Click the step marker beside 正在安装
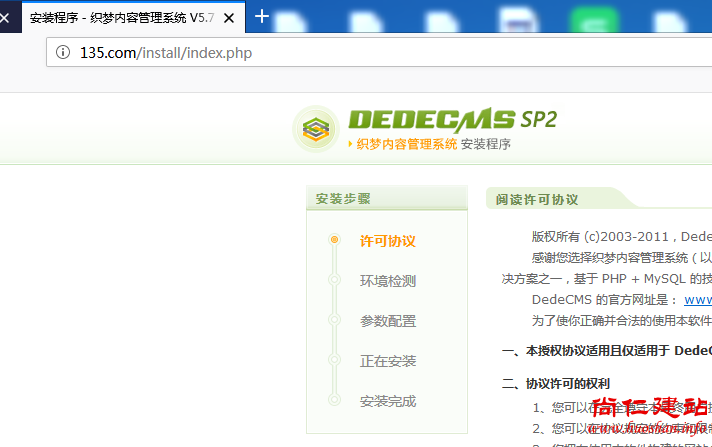The width and height of the screenshot is (712, 447). click(334, 359)
